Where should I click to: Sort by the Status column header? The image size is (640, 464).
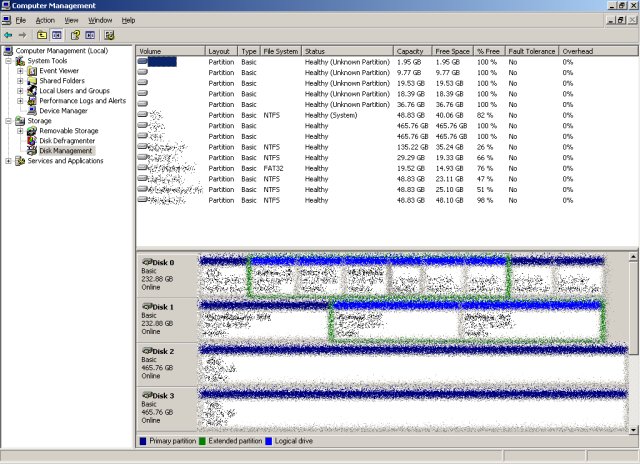coord(347,51)
